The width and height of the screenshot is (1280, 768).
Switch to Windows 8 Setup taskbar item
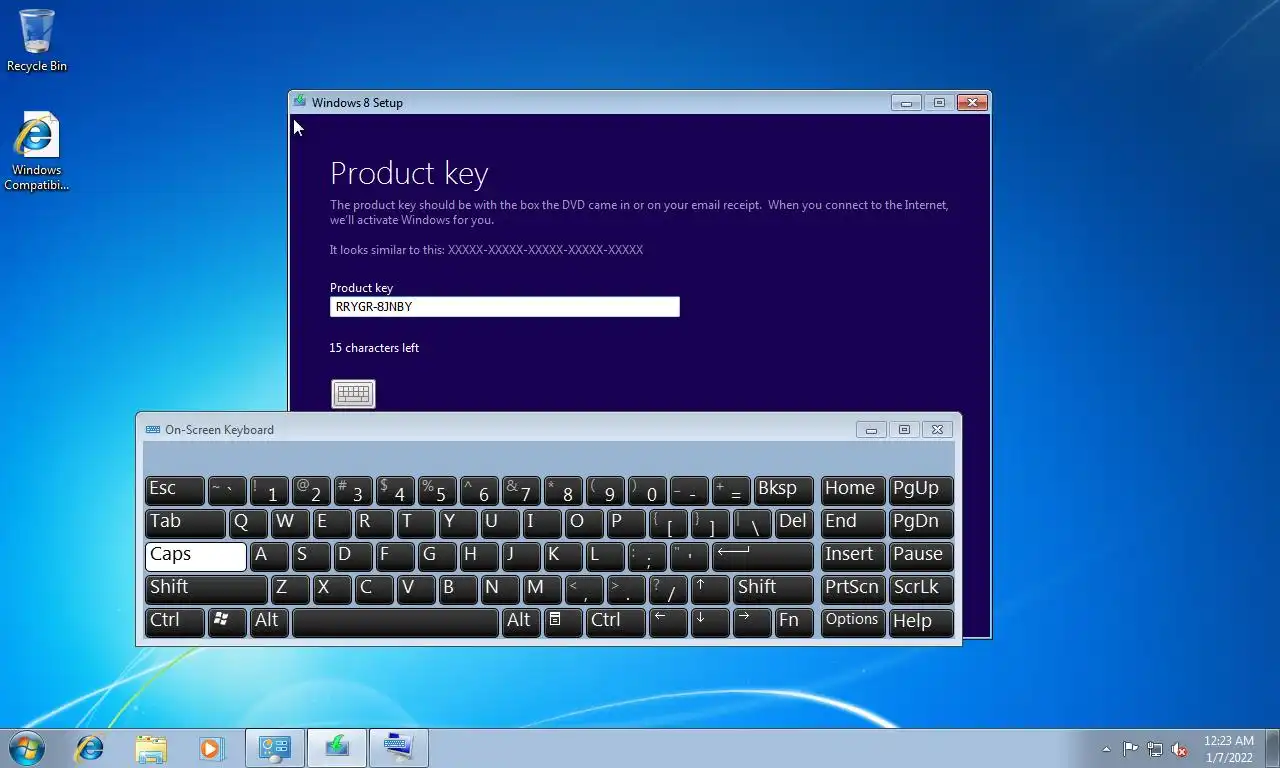point(337,747)
